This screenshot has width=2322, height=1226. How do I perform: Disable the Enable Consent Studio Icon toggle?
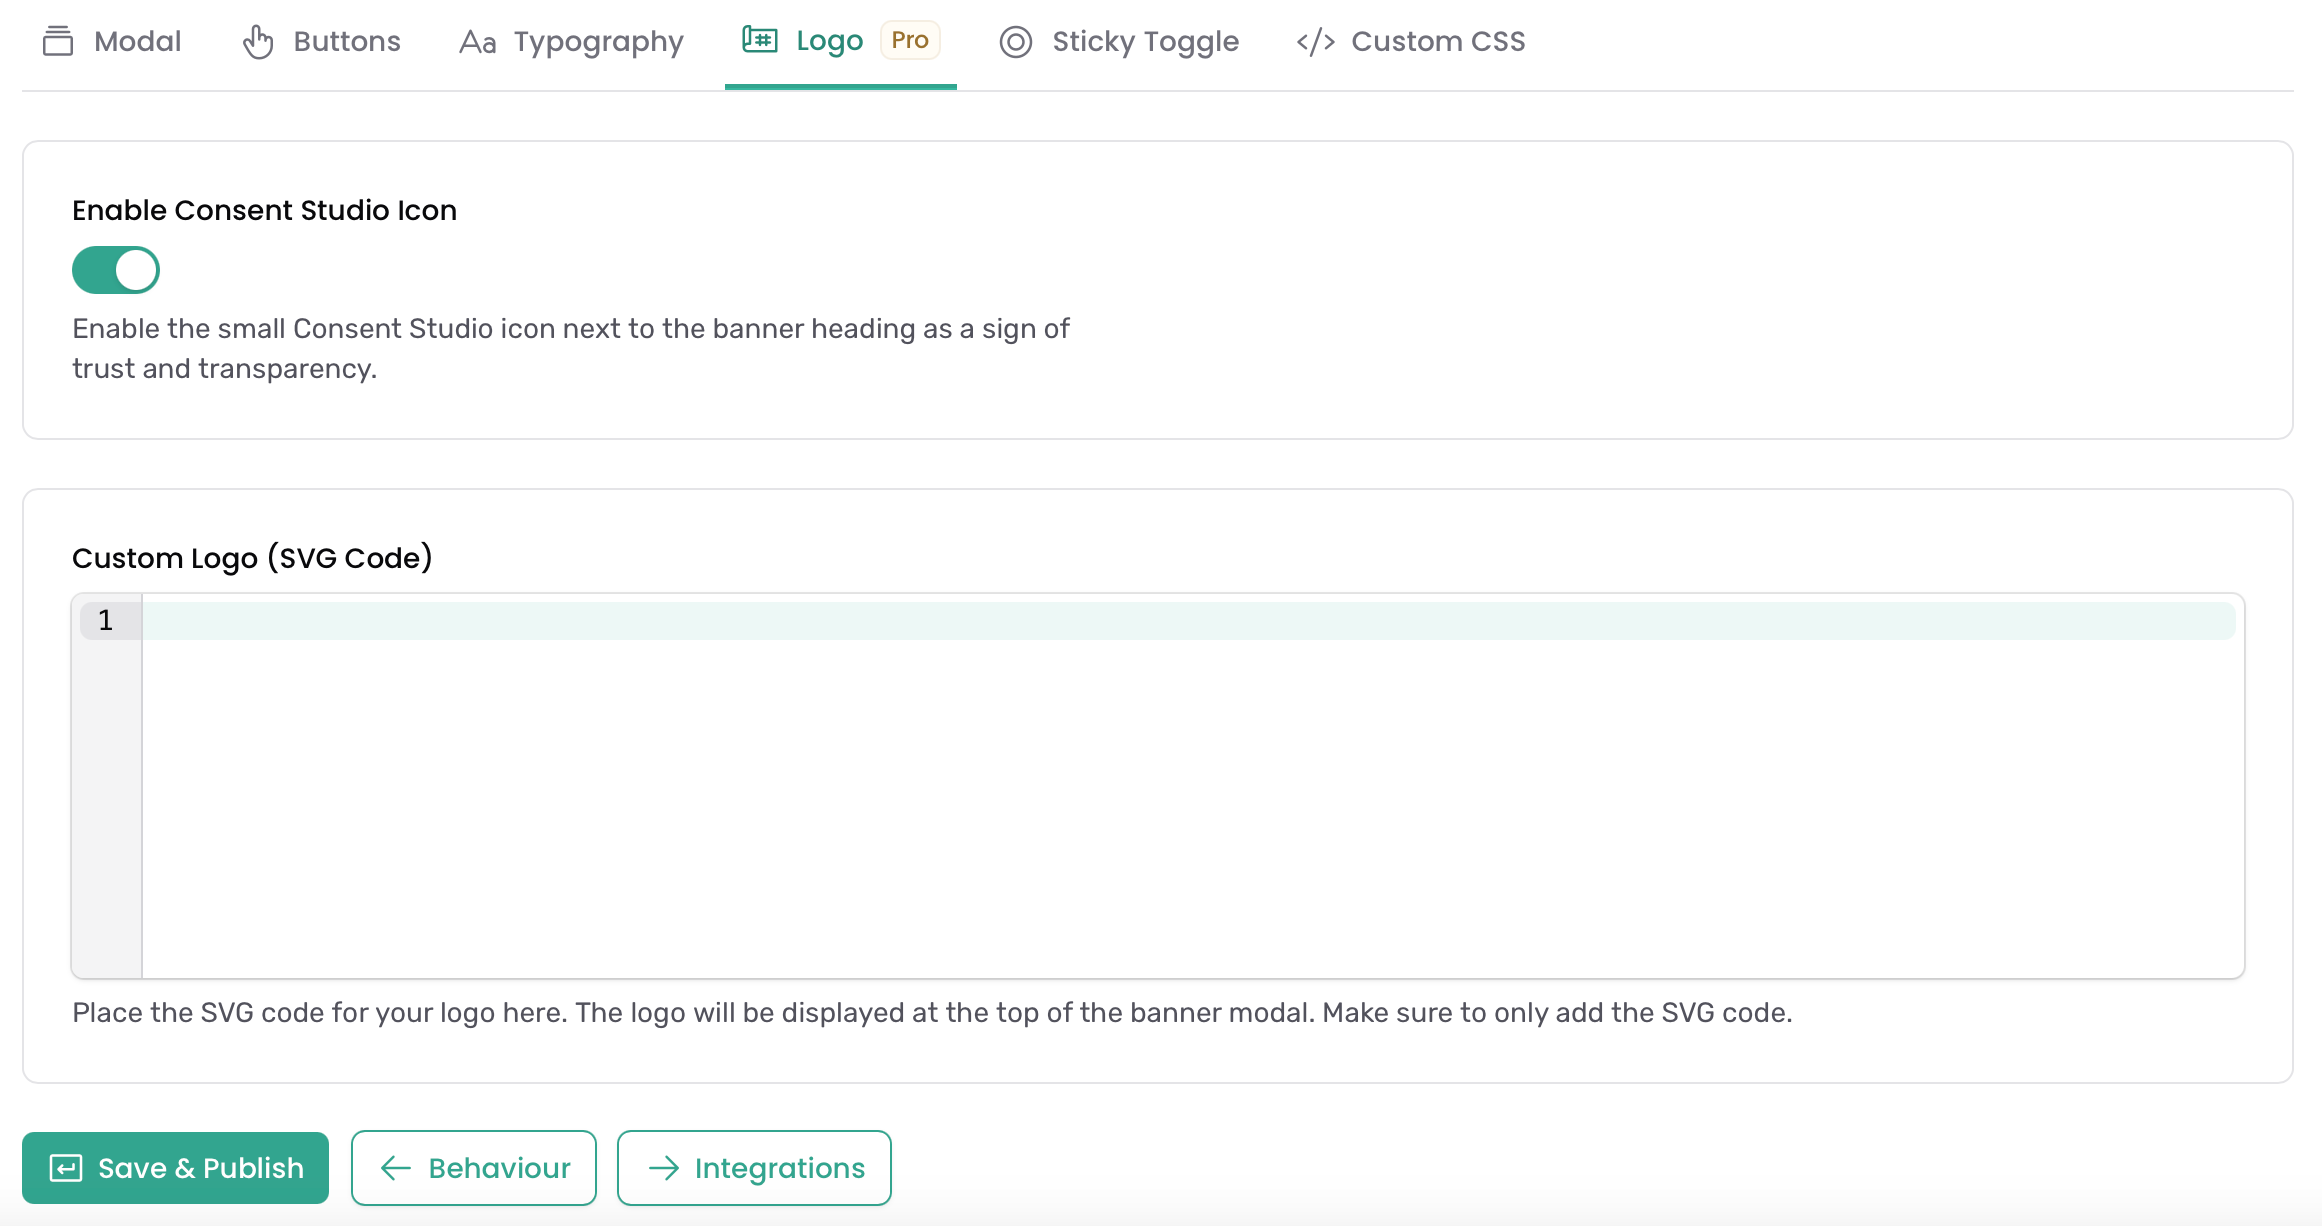pos(116,270)
